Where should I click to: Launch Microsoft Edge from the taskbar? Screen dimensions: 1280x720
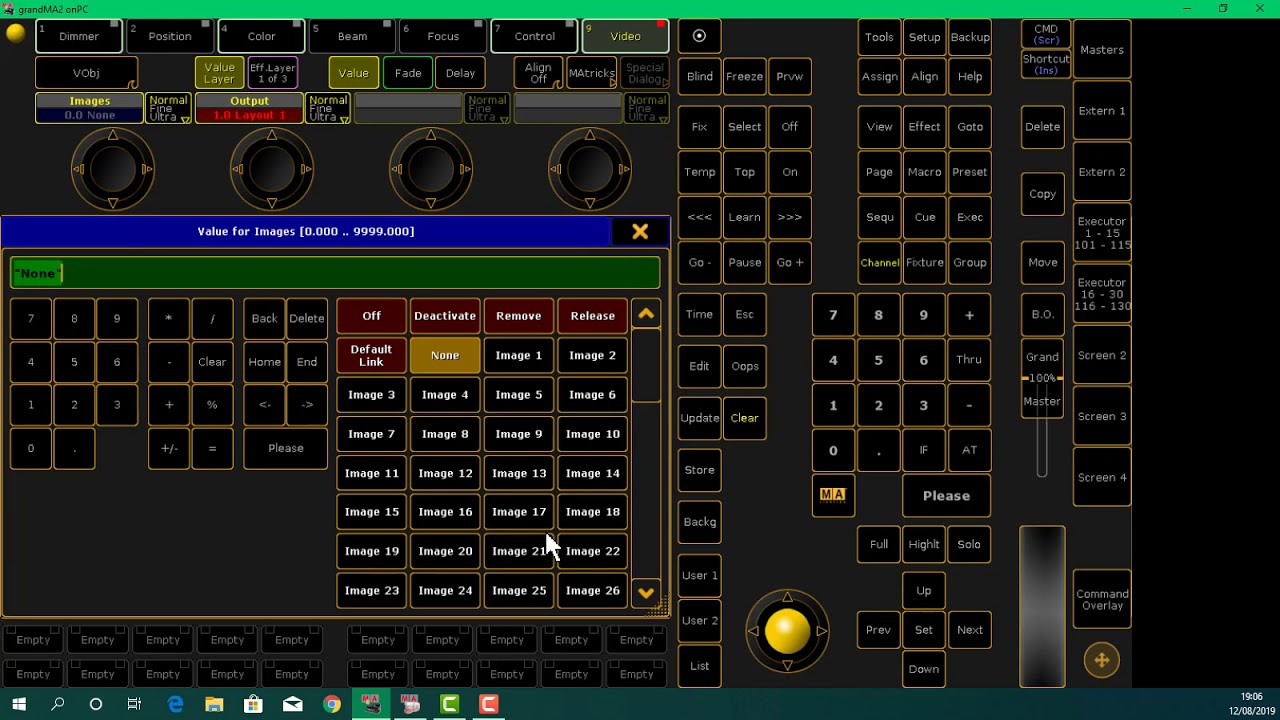coord(176,704)
